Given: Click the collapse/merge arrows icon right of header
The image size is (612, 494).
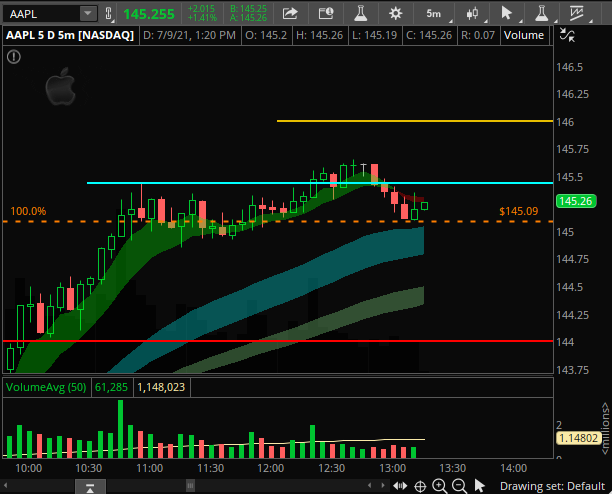Looking at the screenshot, I should [567, 35].
